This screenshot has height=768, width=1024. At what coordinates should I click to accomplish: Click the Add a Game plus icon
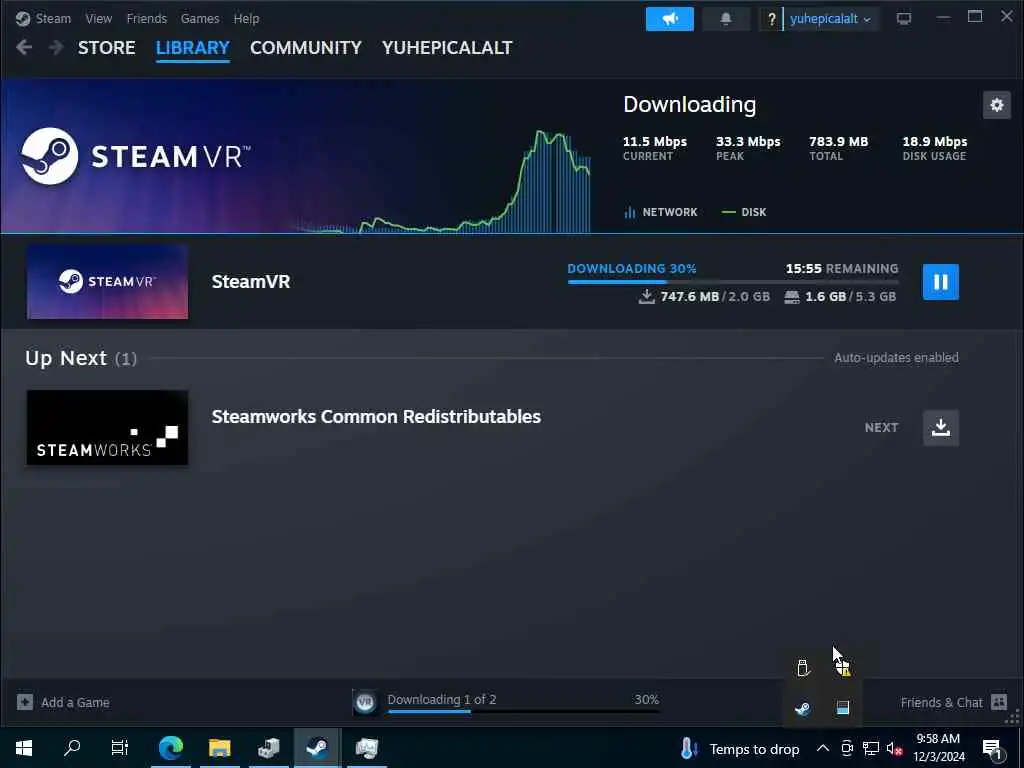click(25, 702)
